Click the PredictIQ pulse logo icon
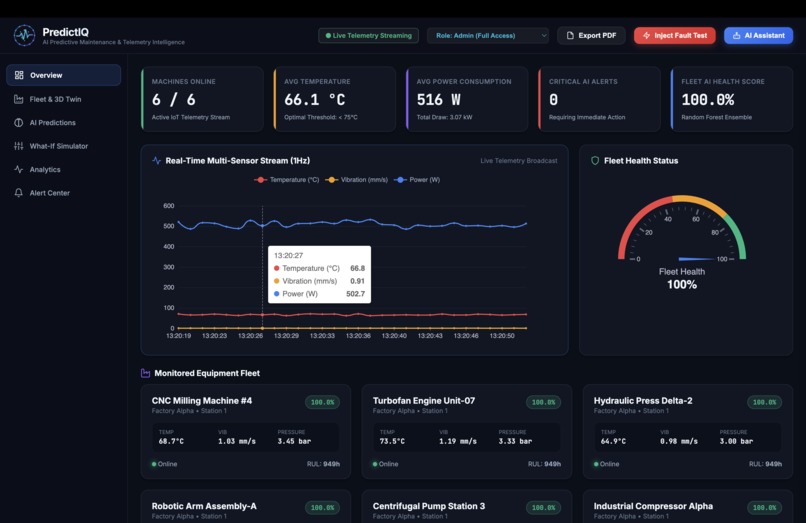The width and height of the screenshot is (806, 523). (x=24, y=35)
